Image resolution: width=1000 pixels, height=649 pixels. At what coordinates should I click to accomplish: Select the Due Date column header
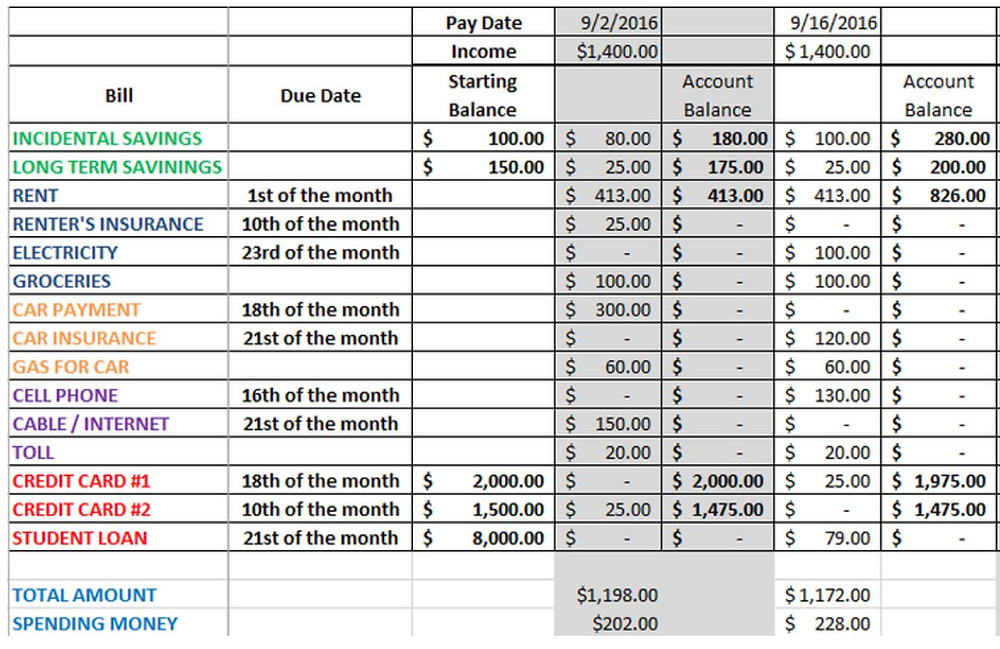[x=320, y=95]
